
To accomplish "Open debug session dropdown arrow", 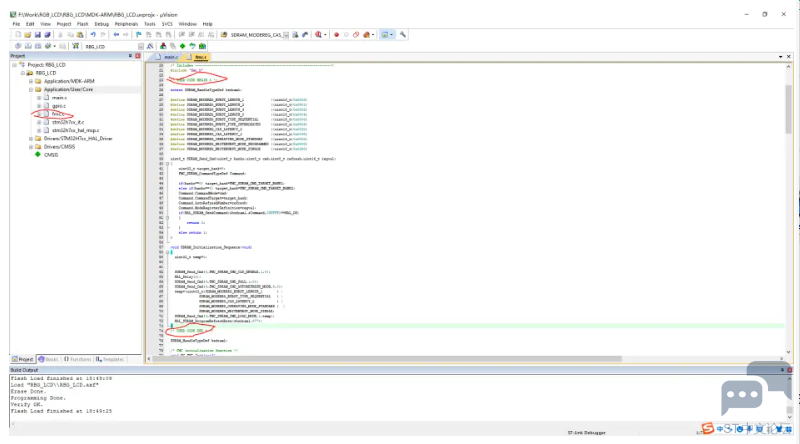I will pyautogui.click(x=325, y=35).
